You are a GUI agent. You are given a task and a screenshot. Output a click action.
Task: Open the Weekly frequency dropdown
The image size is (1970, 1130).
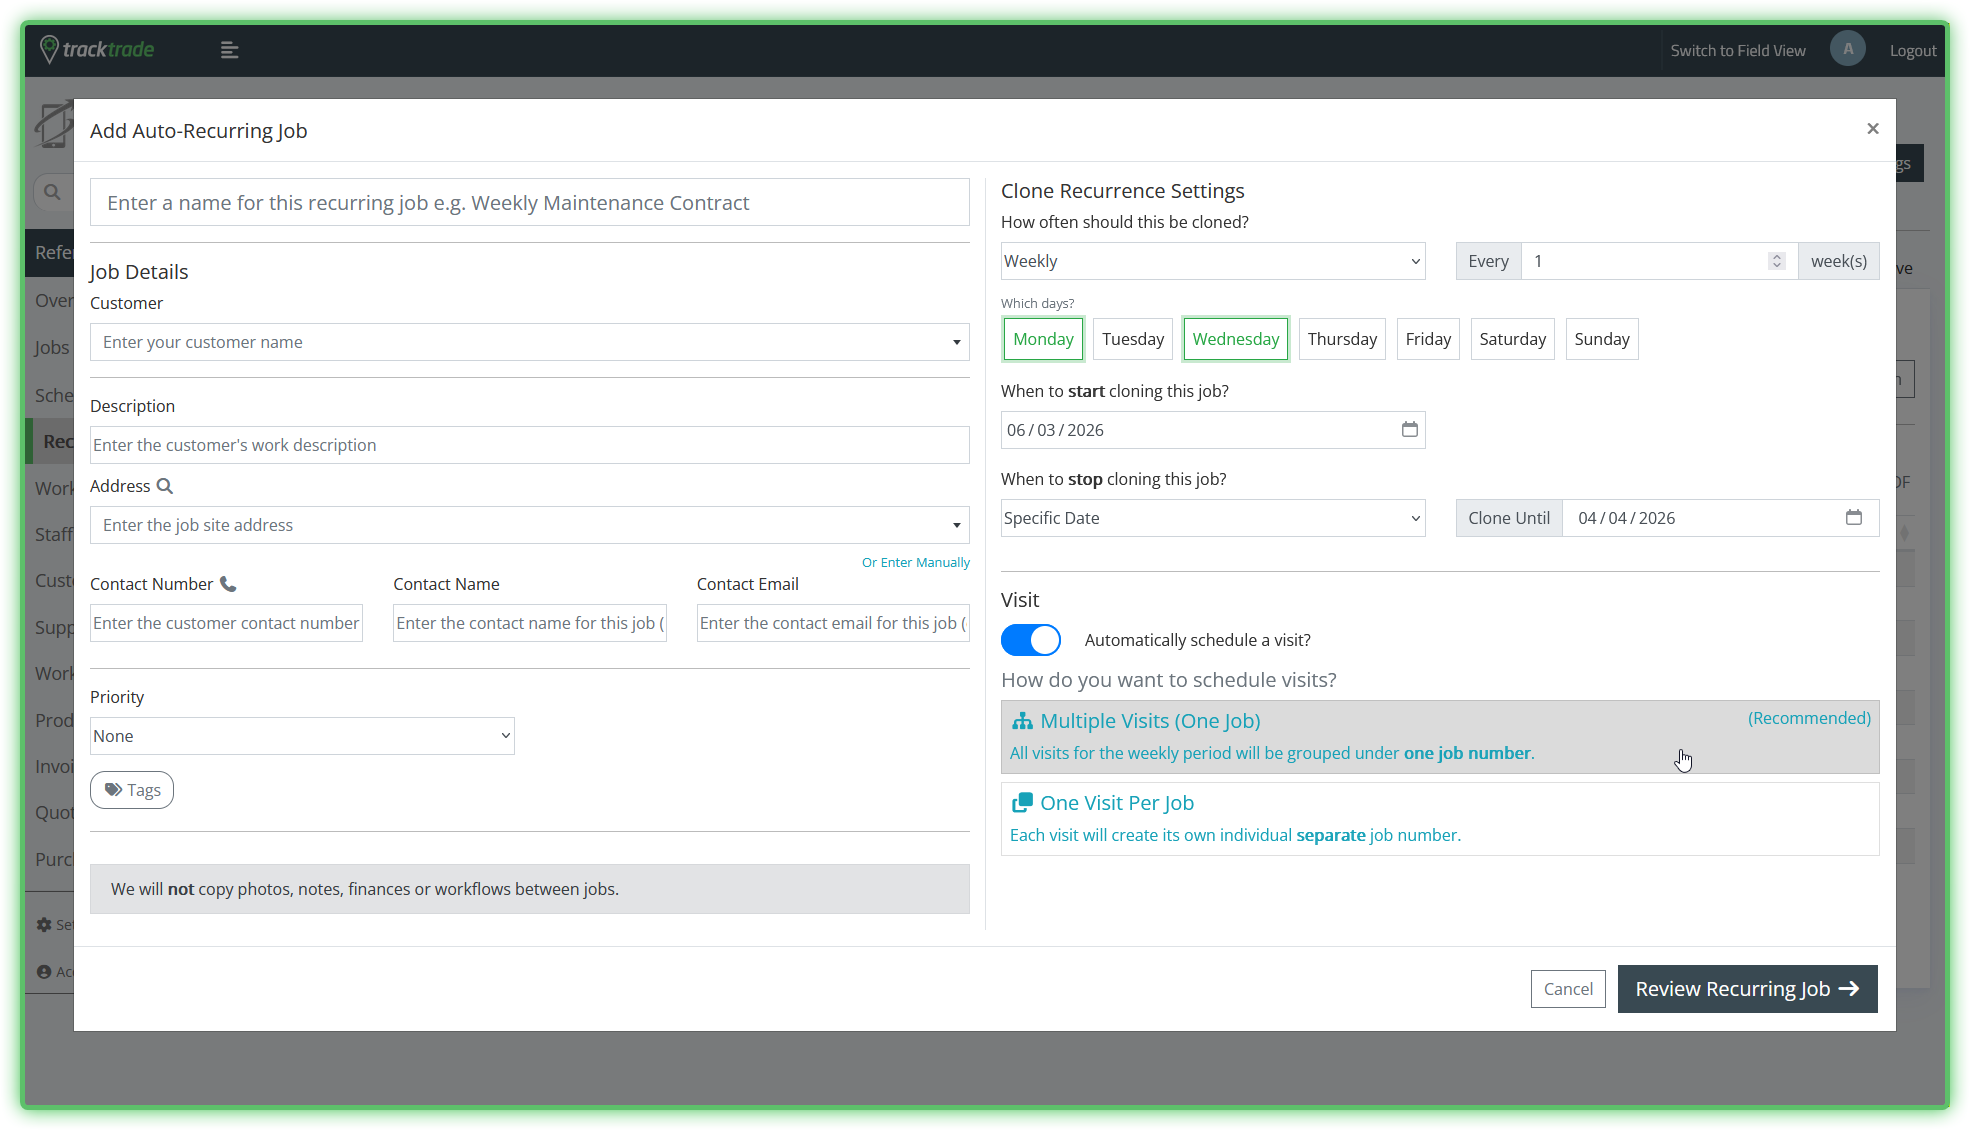click(x=1212, y=261)
